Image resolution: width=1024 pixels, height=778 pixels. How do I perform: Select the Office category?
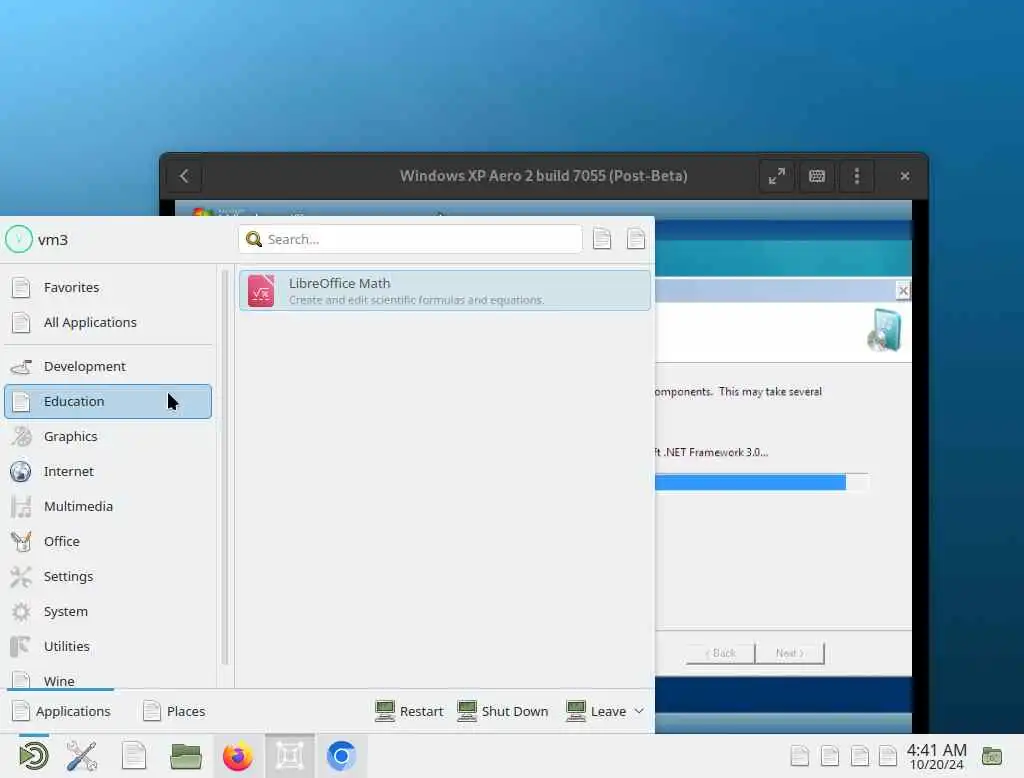[108, 542]
